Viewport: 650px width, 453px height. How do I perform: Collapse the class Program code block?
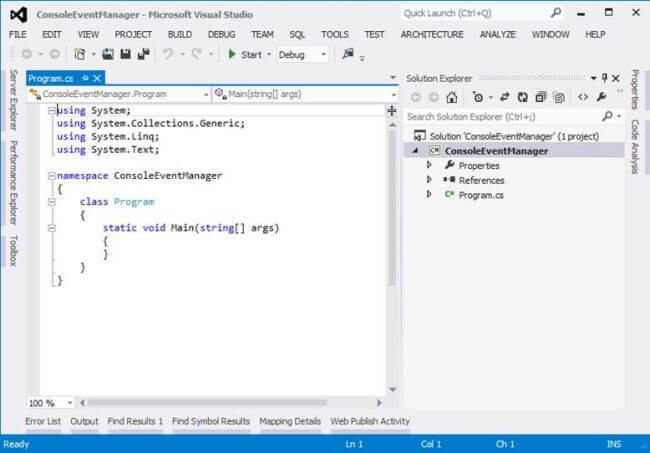pos(51,202)
